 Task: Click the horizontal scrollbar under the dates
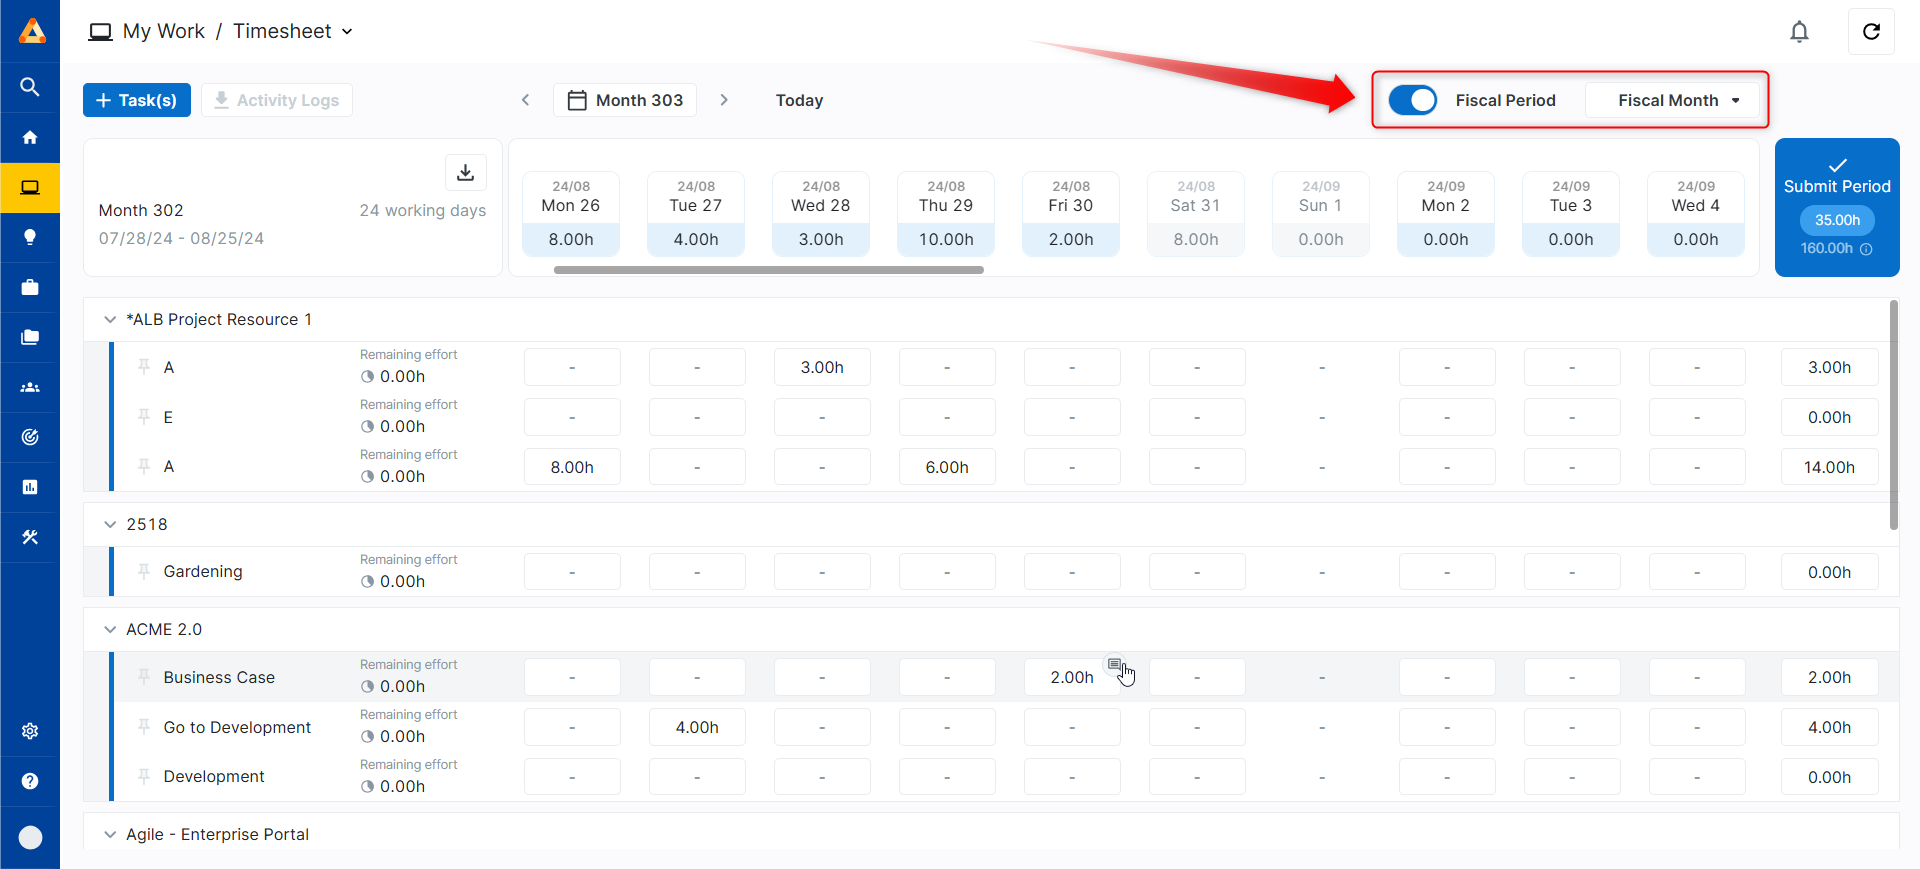[x=768, y=269]
